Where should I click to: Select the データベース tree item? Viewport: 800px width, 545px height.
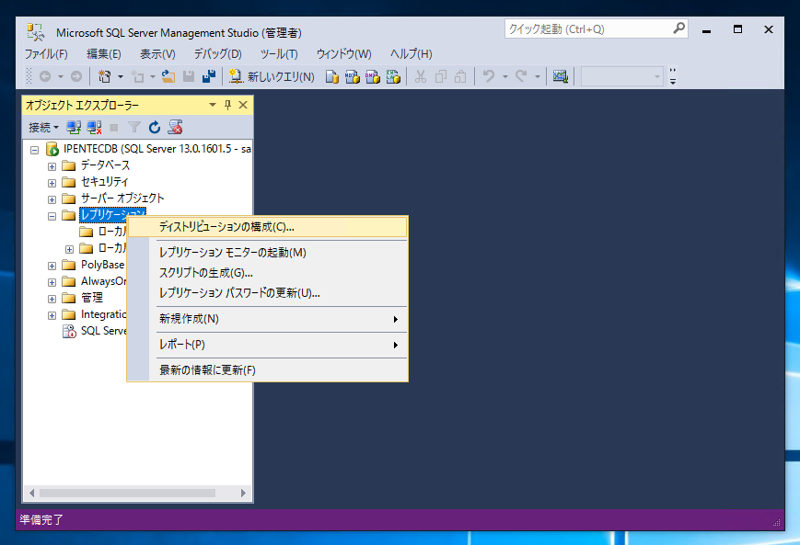(105, 165)
